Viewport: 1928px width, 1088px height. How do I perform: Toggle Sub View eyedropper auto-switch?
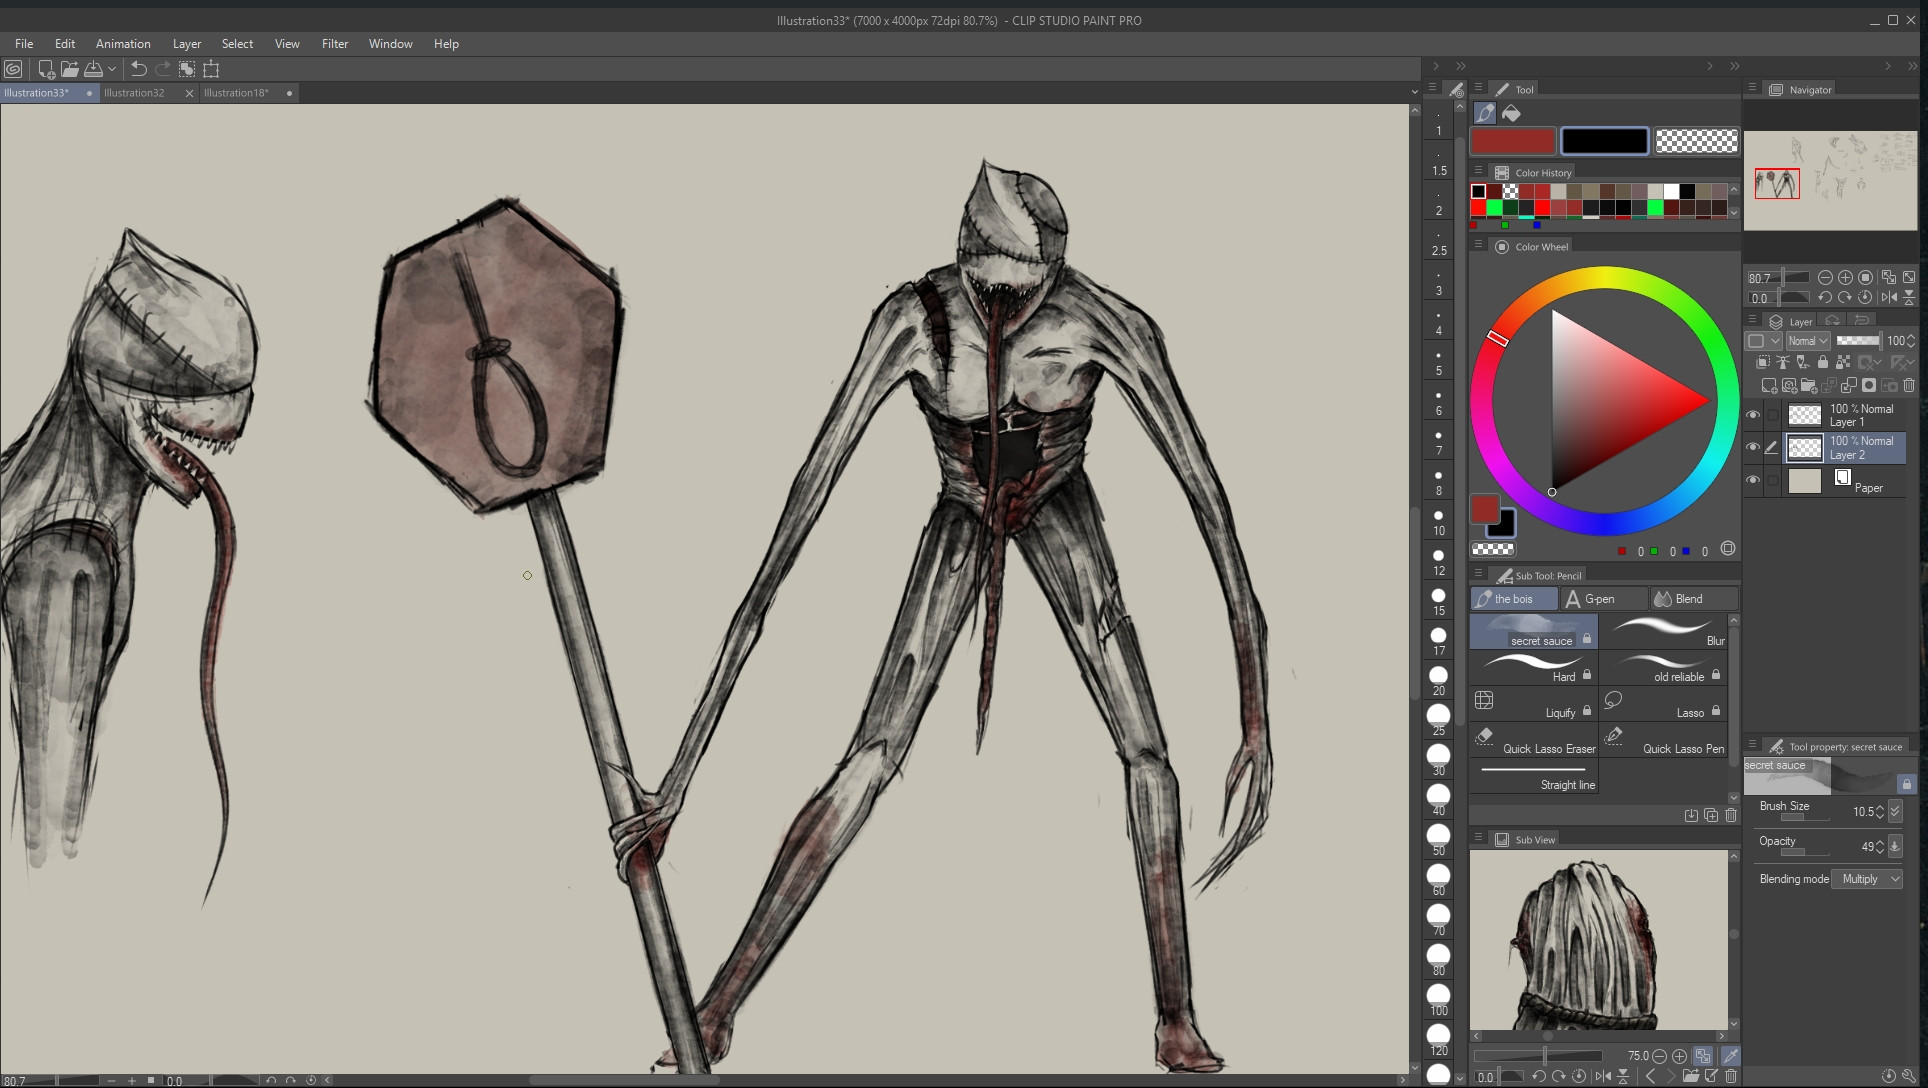[1730, 1056]
